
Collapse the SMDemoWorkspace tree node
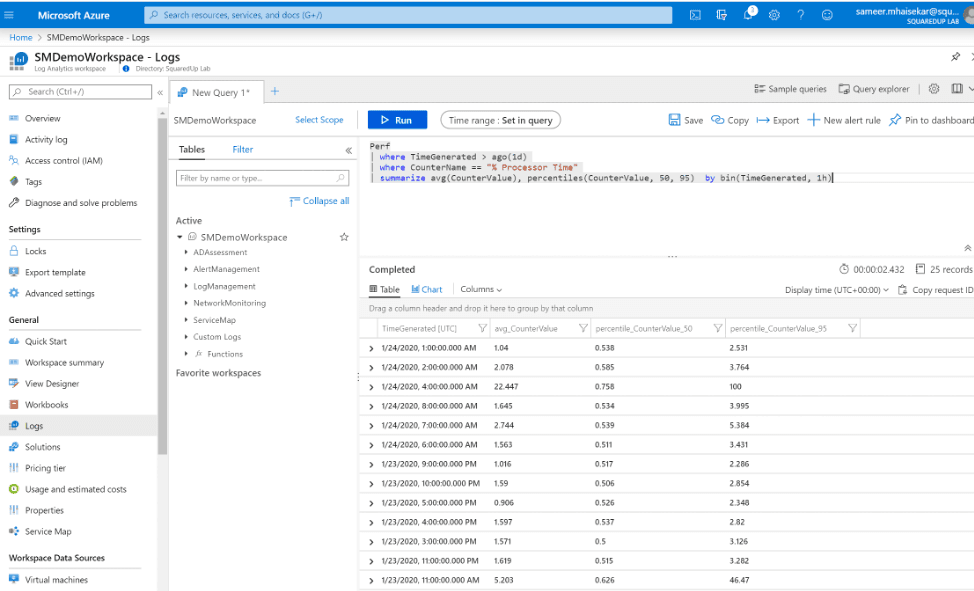pyautogui.click(x=180, y=237)
